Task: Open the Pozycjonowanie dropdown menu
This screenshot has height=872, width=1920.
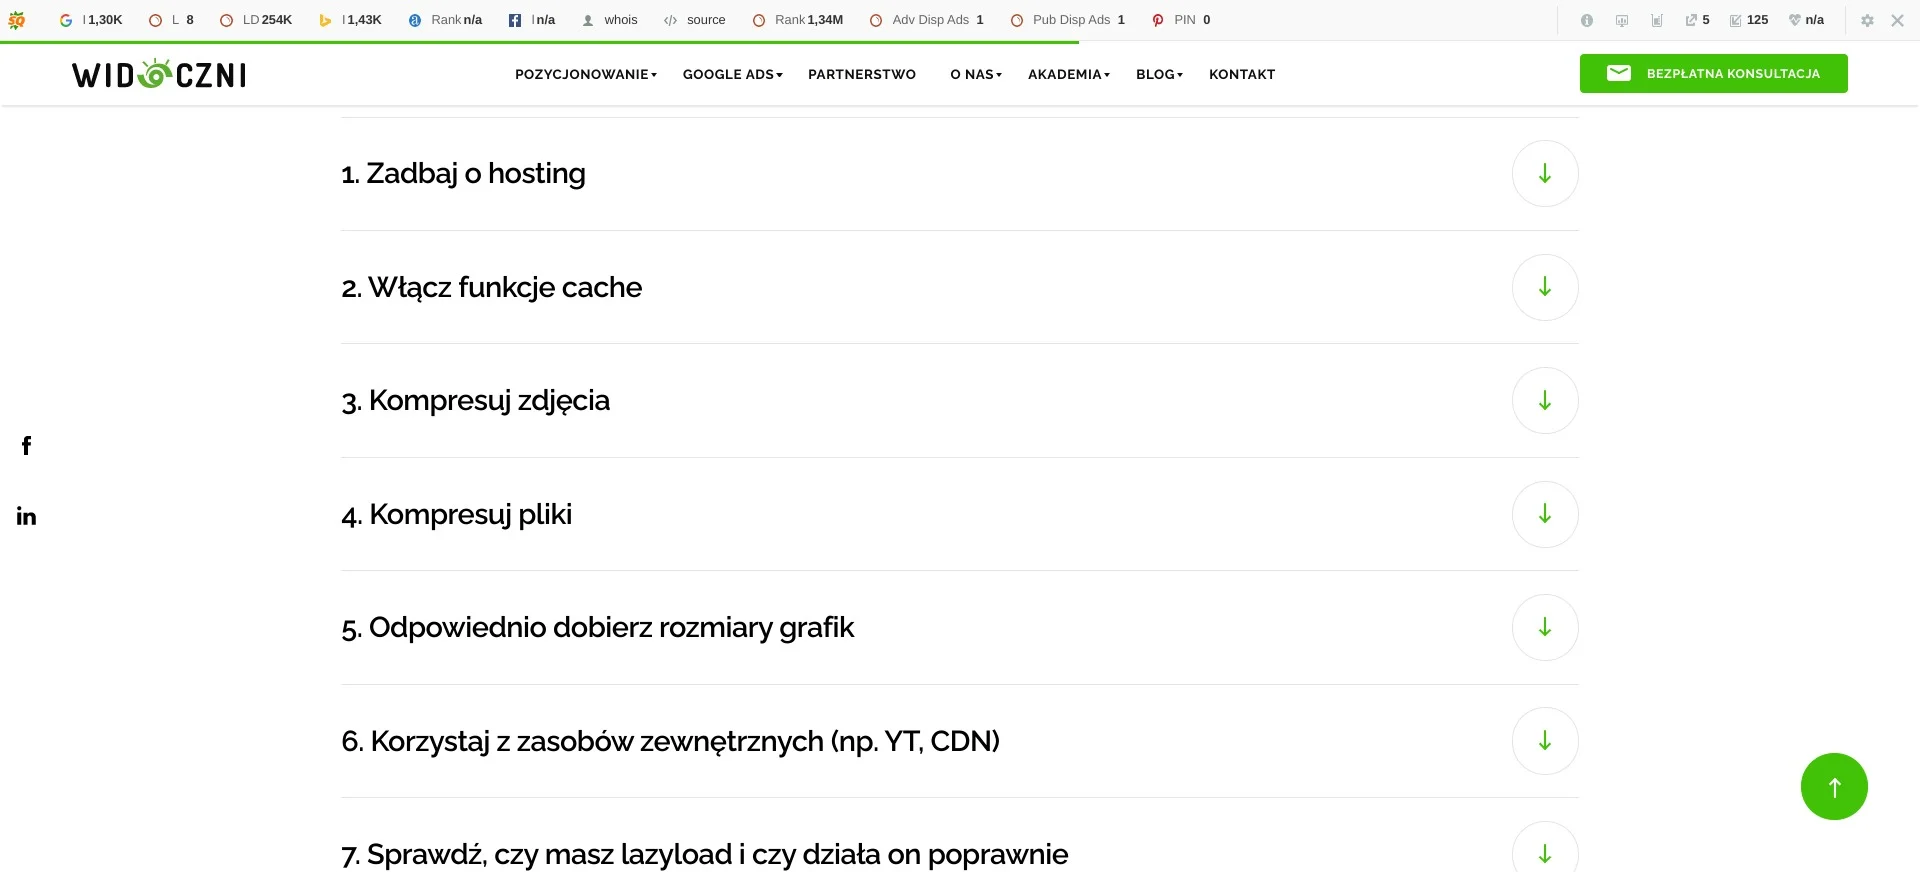Action: [x=586, y=74]
